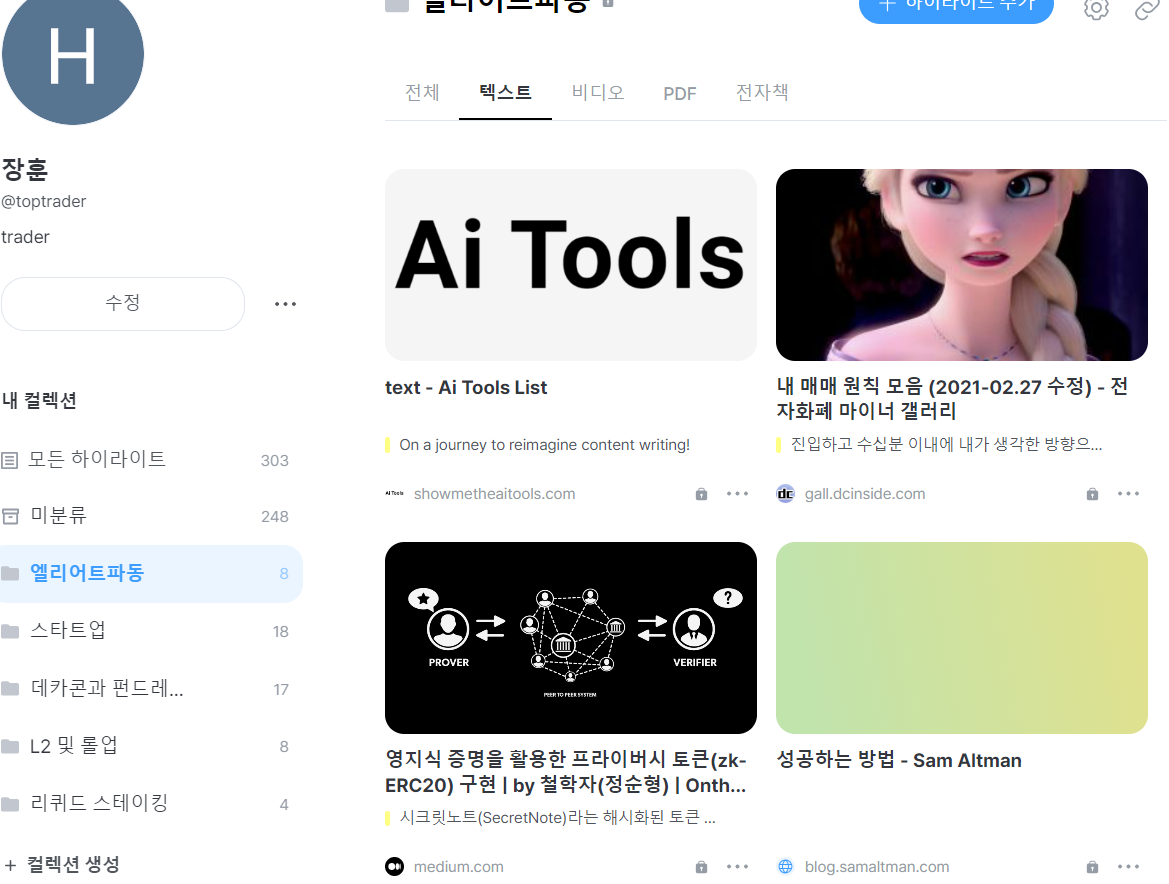Image resolution: width=1169 pixels, height=884 pixels.
Task: Open the blog.samaltman.com source link
Action: pos(877,866)
